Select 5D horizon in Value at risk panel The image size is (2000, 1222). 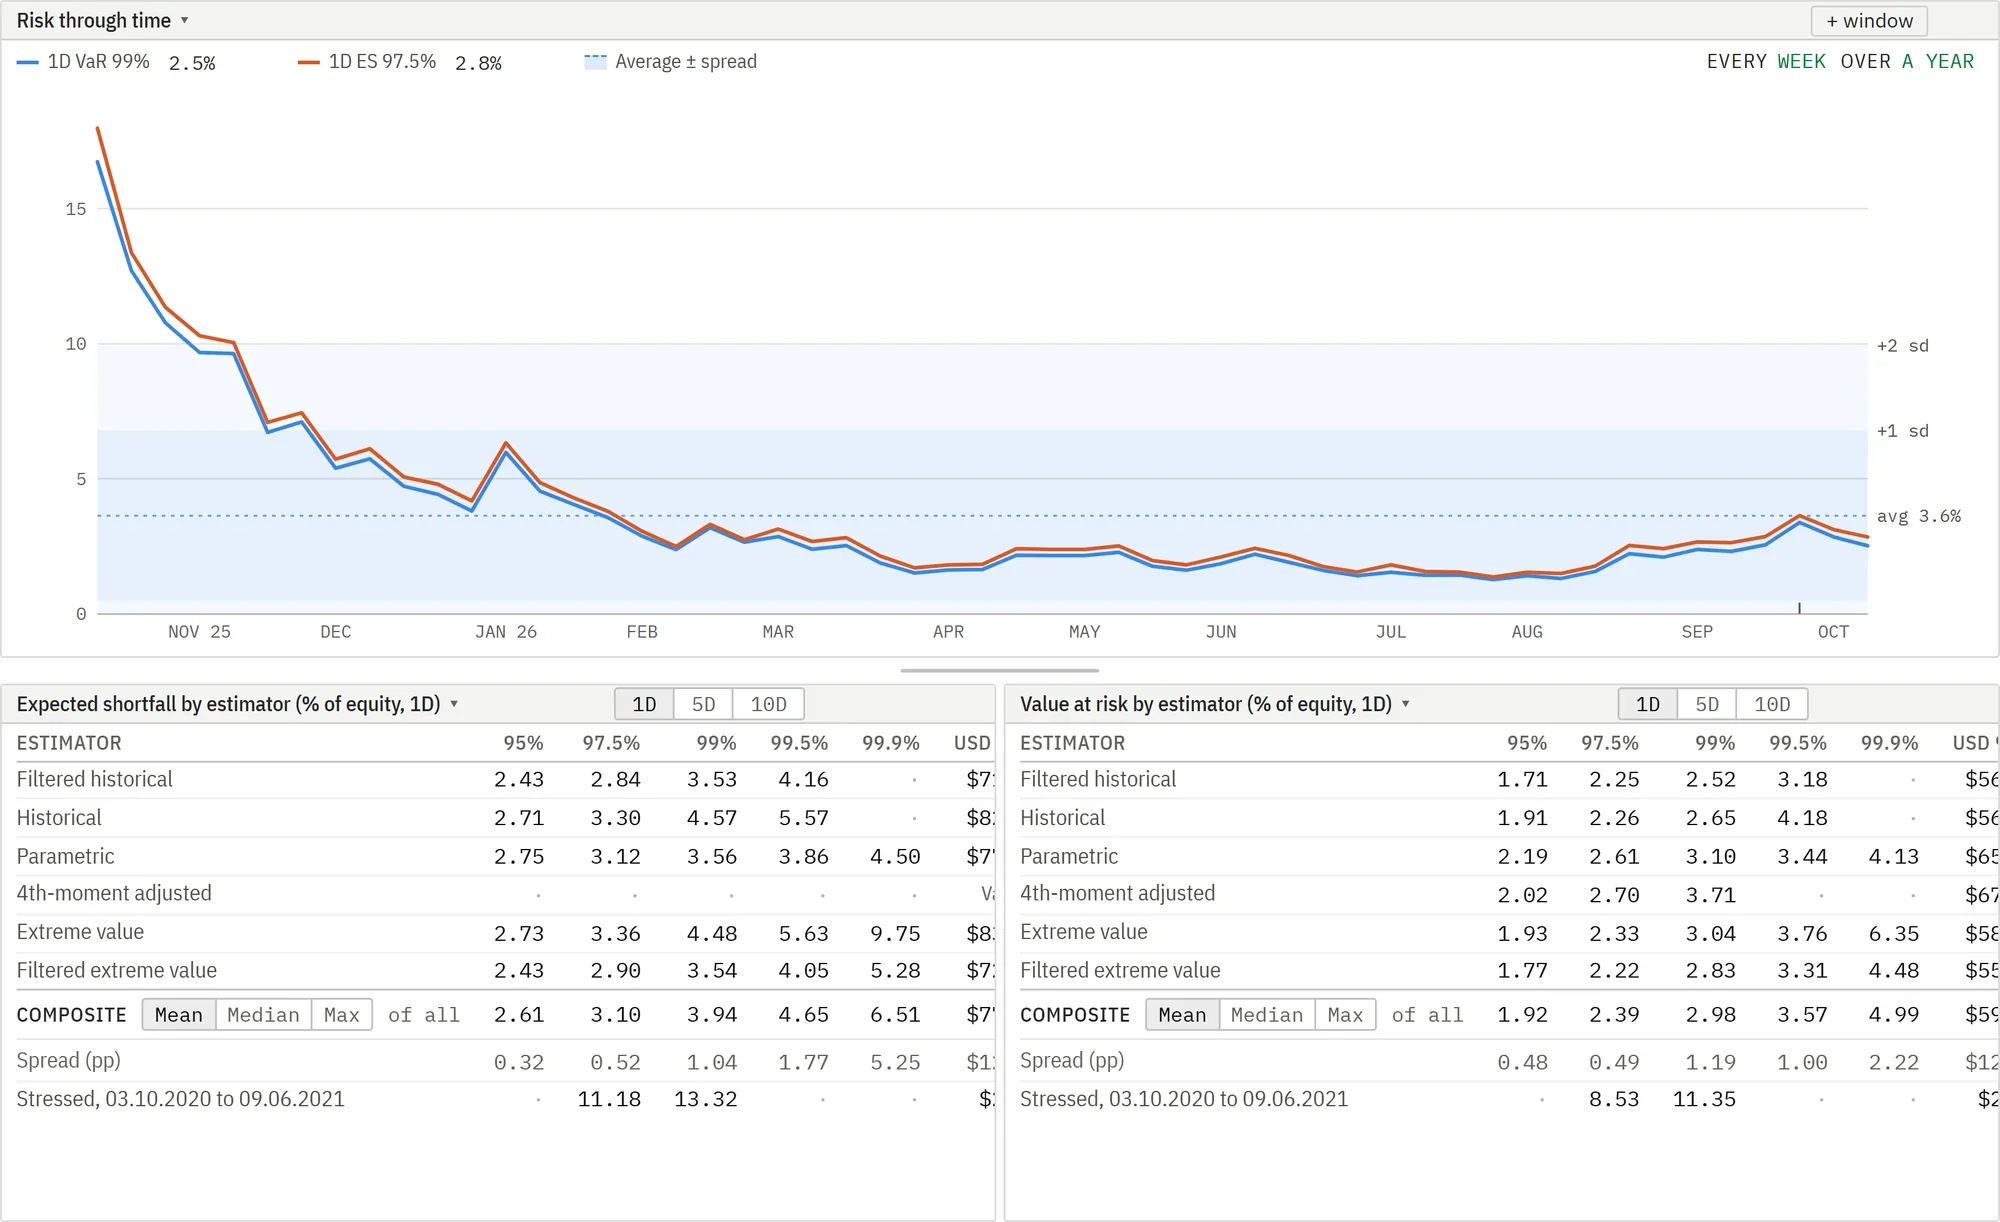(x=1706, y=704)
